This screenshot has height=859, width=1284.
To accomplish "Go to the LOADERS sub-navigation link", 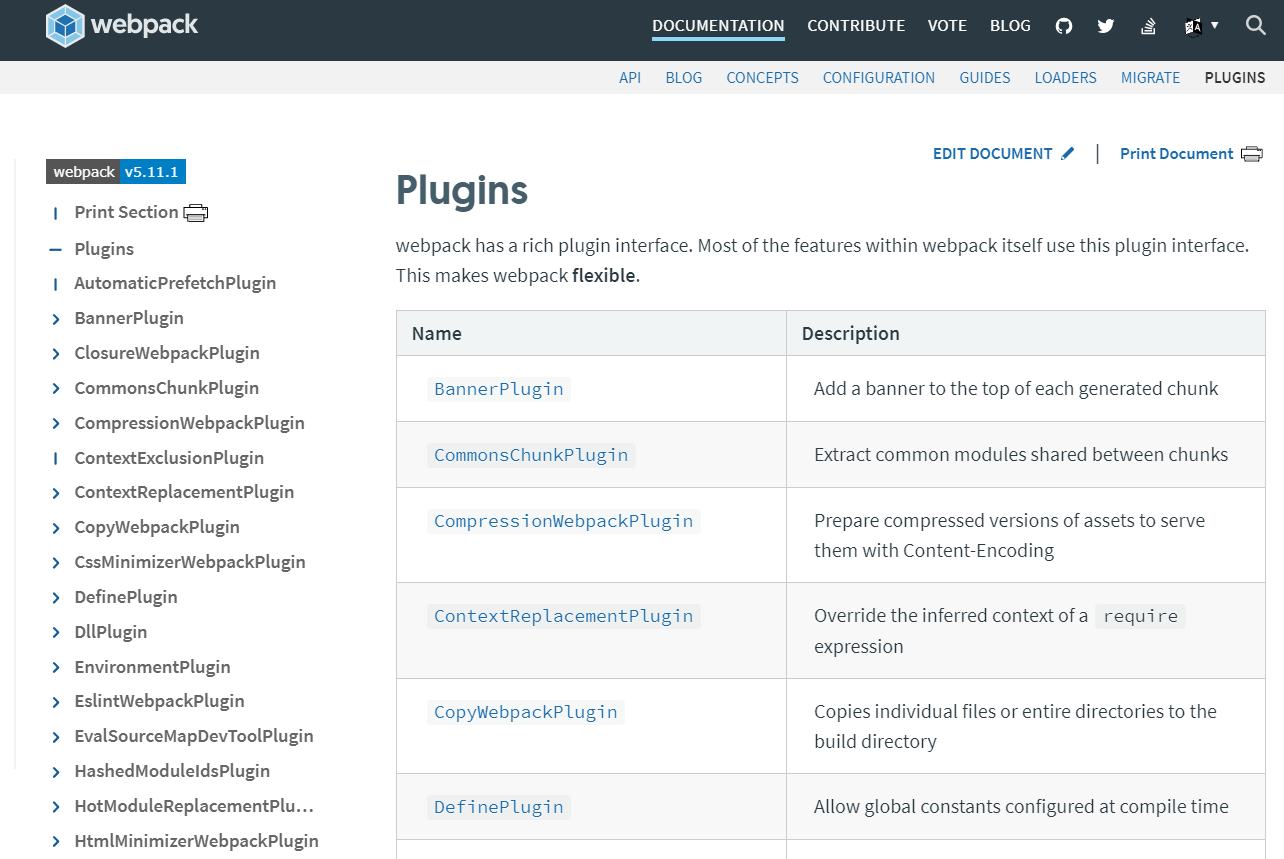I will pyautogui.click(x=1065, y=77).
